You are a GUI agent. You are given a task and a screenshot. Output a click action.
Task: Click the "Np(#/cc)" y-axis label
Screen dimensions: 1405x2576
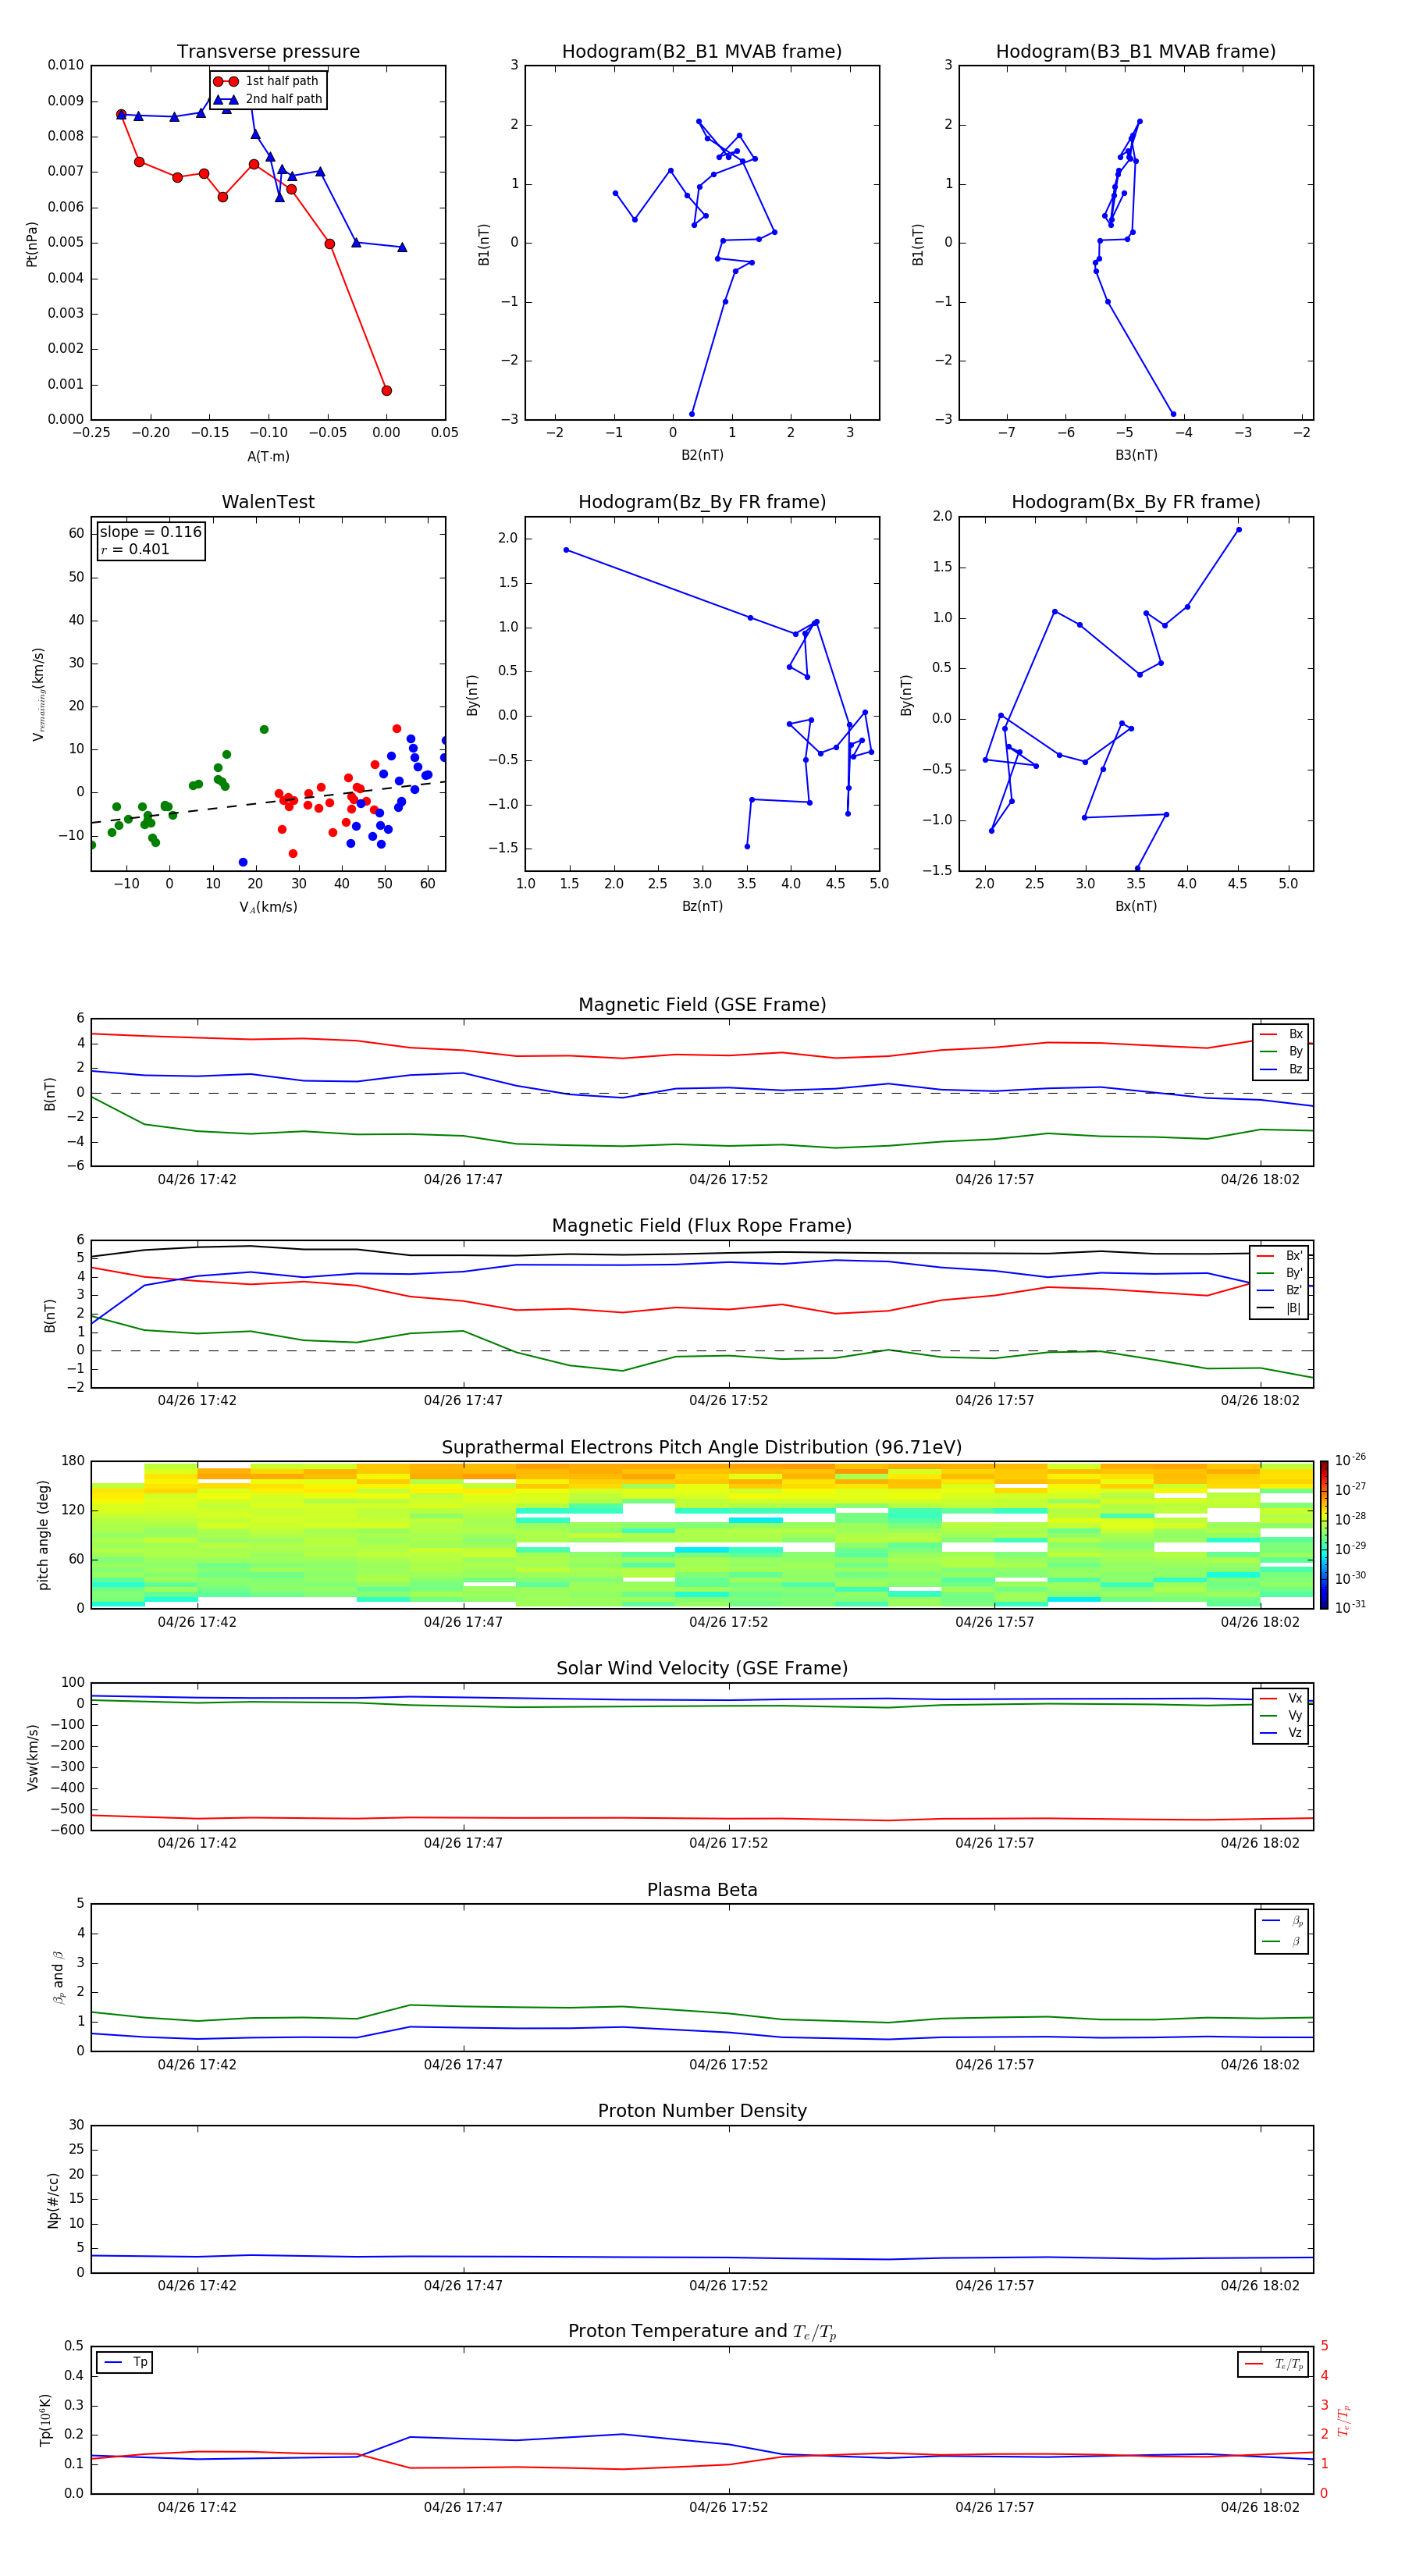[x=53, y=2200]
